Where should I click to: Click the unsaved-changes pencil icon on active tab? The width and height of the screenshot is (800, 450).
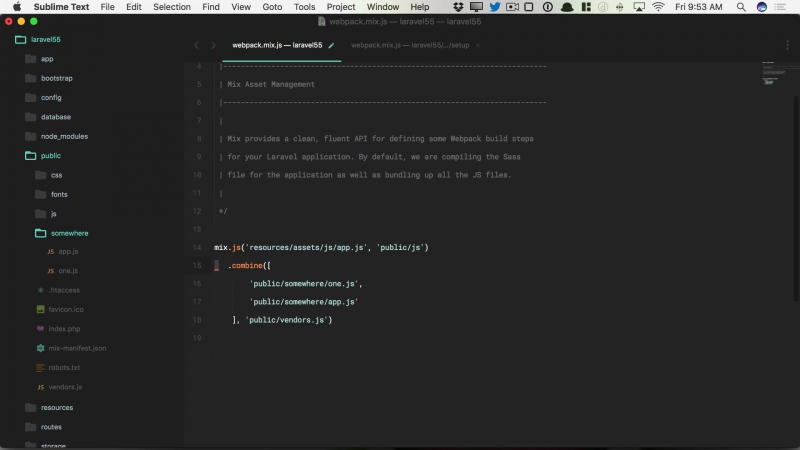pyautogui.click(x=331, y=45)
